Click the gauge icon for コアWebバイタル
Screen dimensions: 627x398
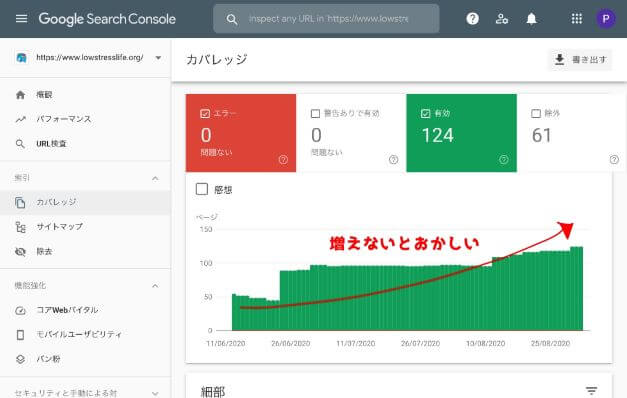pyautogui.click(x=20, y=310)
